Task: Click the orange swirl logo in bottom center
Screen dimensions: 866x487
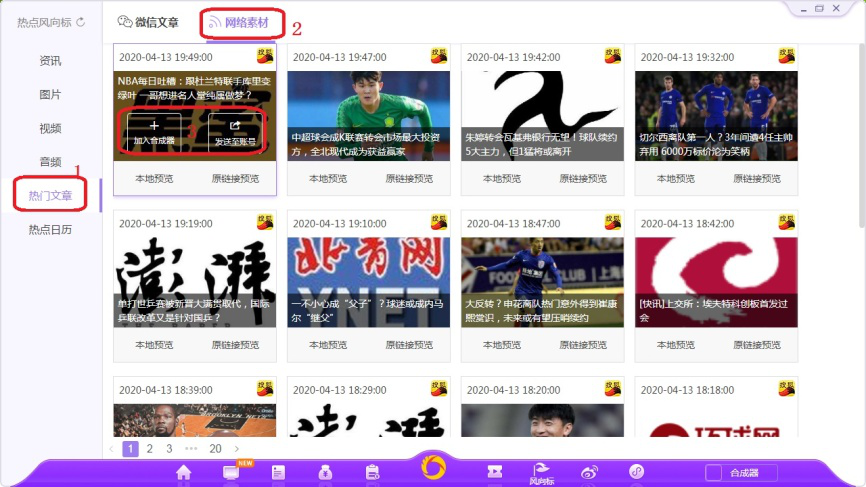Action: click(433, 467)
